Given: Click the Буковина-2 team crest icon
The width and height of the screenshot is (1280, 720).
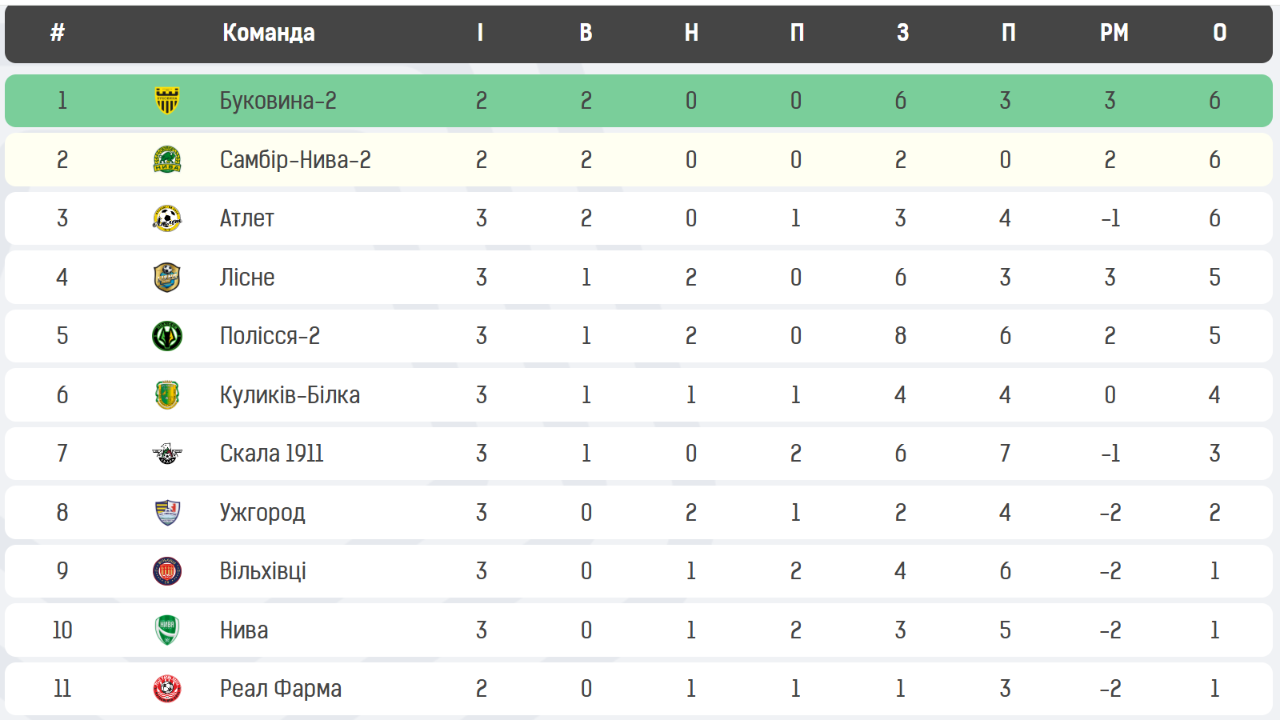Looking at the screenshot, I should 167,101.
